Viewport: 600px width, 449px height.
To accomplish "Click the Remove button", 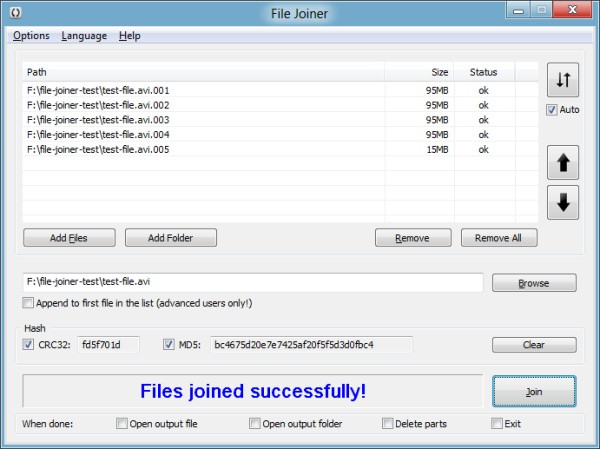I will click(x=413, y=238).
